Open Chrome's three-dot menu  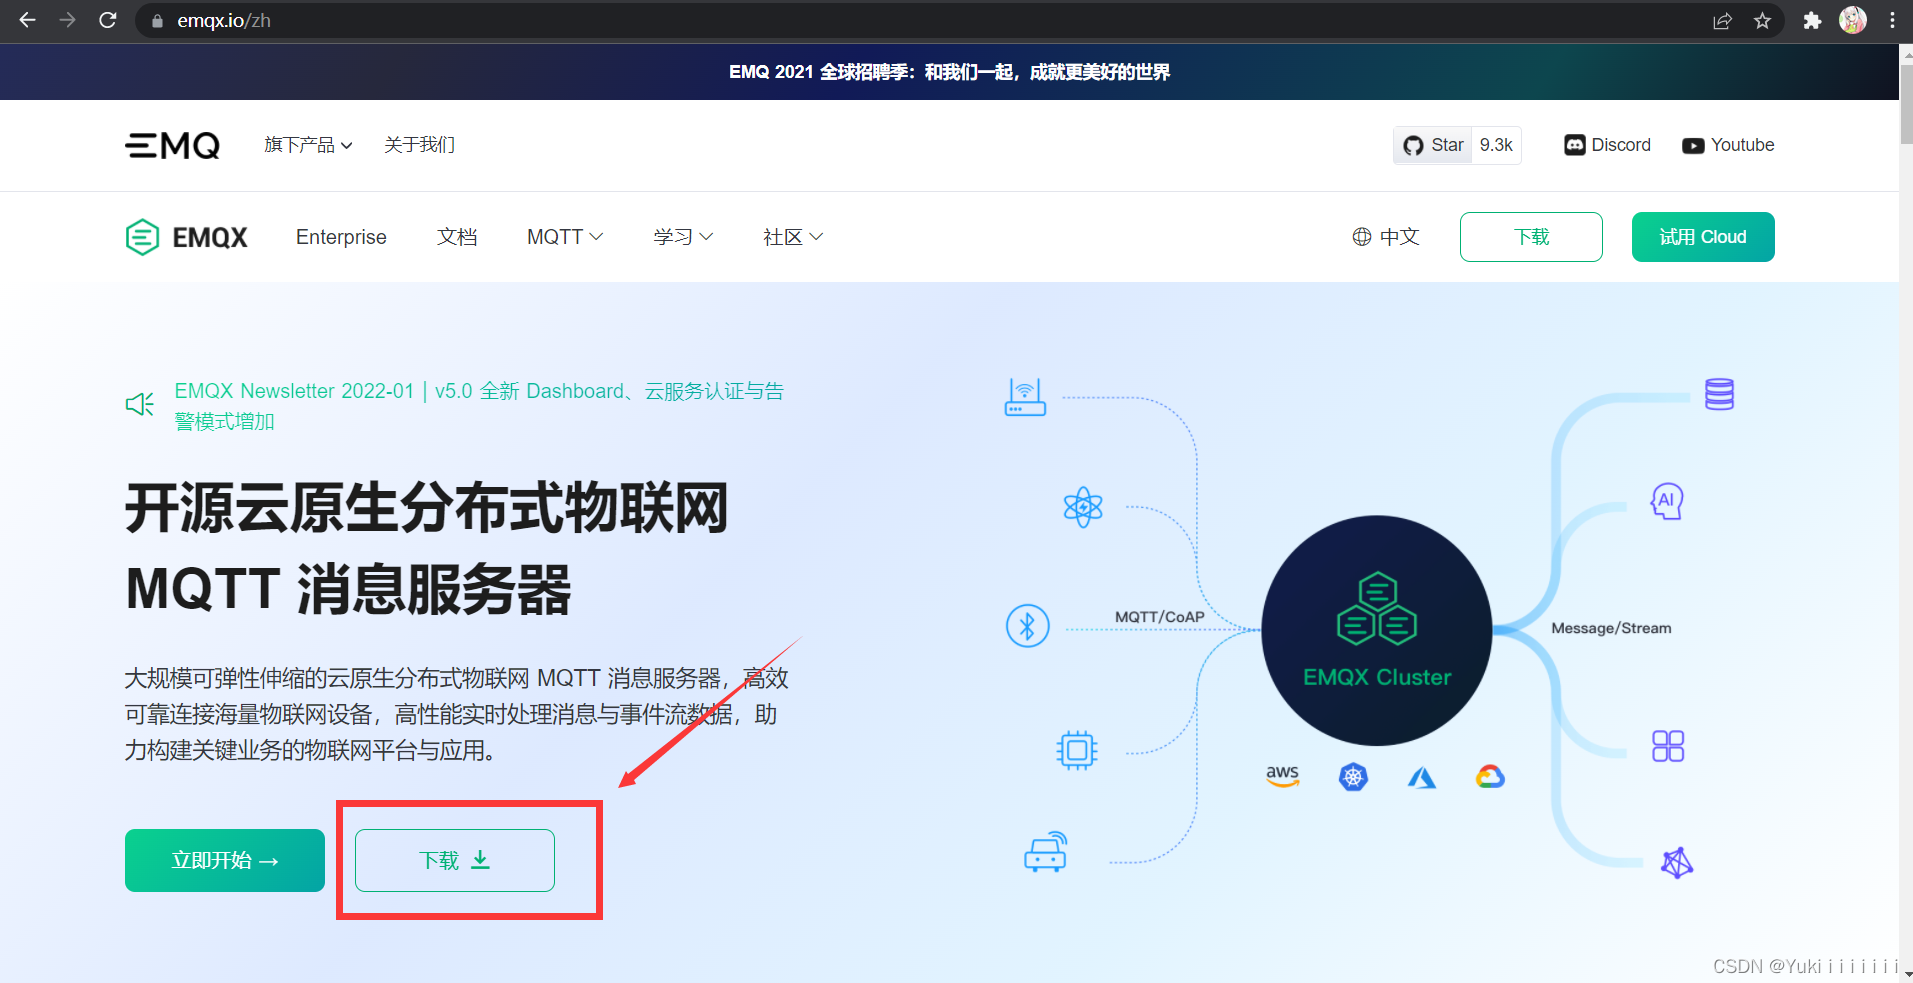tap(1892, 20)
